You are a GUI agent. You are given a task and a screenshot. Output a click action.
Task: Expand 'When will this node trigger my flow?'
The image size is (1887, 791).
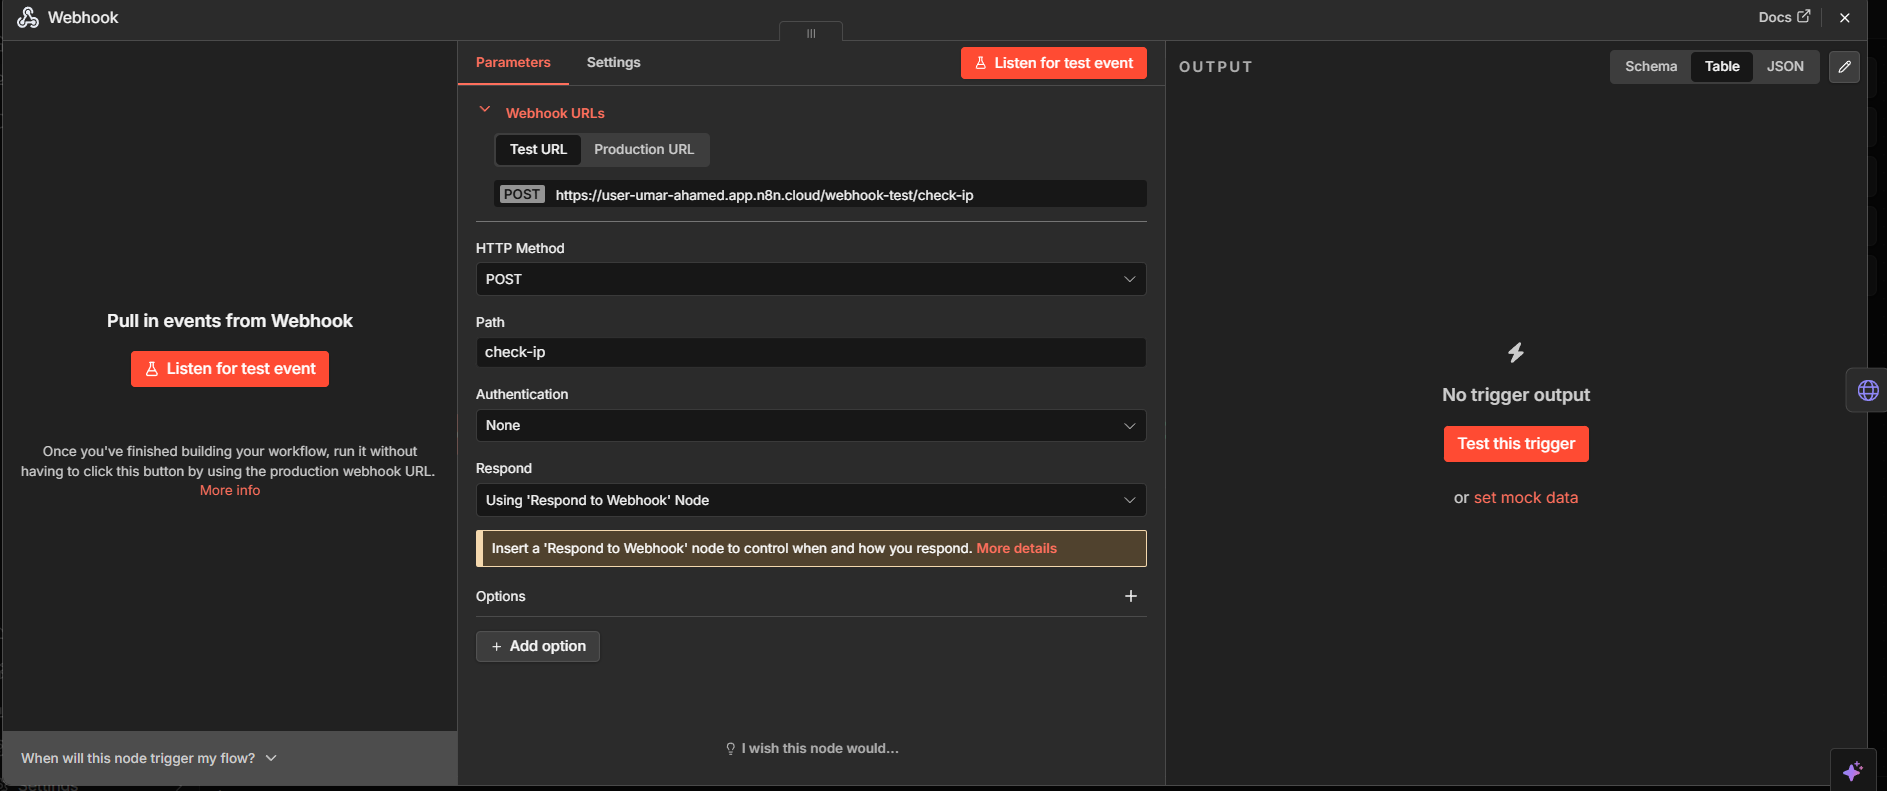click(149, 758)
